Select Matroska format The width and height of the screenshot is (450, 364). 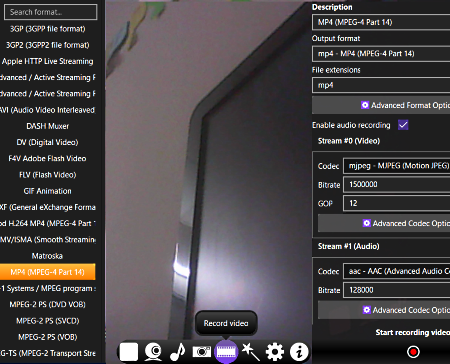(48, 256)
